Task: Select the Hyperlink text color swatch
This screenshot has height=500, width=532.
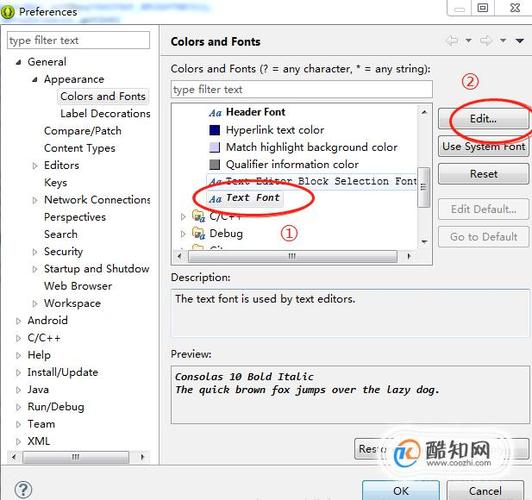Action: point(215,130)
